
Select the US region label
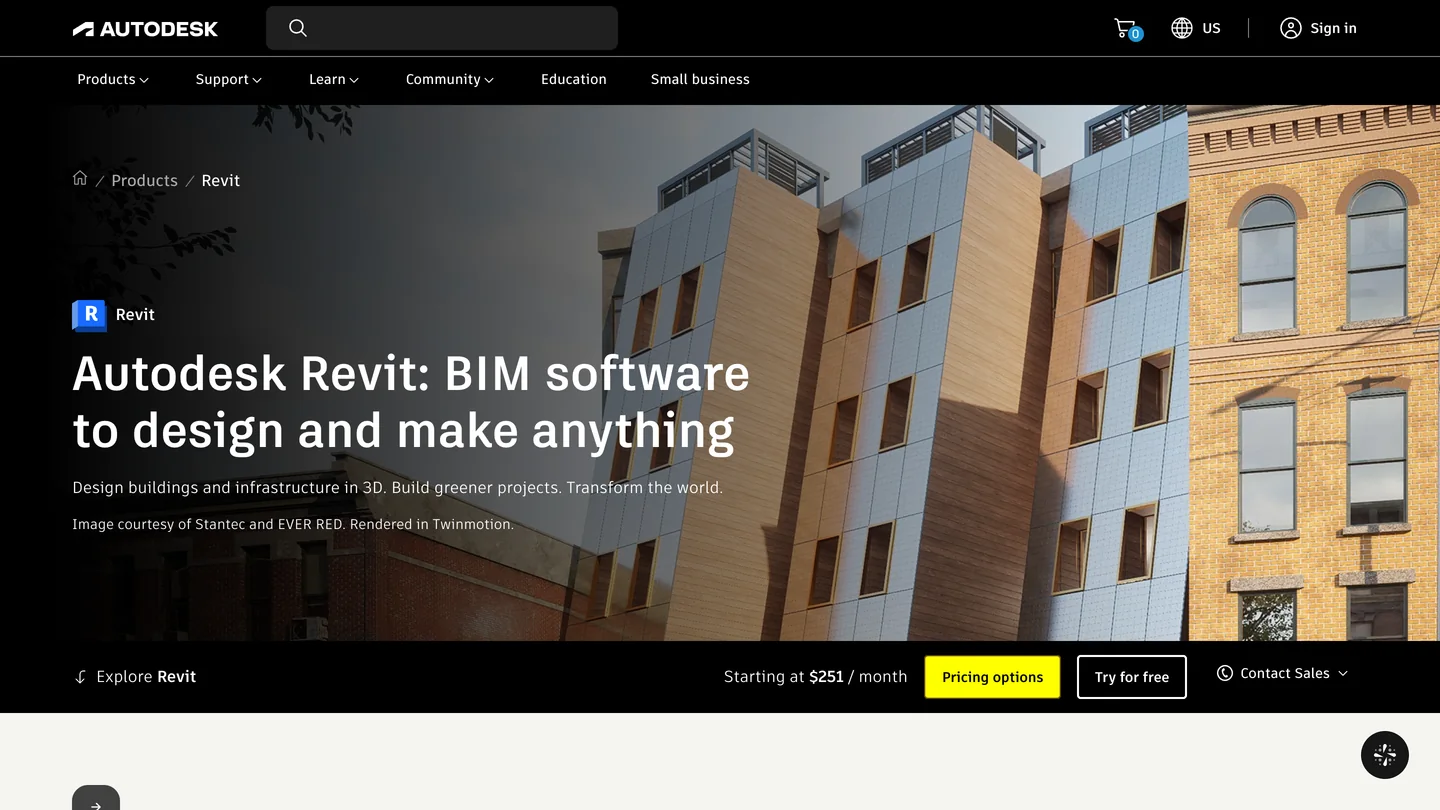pyautogui.click(x=1212, y=28)
